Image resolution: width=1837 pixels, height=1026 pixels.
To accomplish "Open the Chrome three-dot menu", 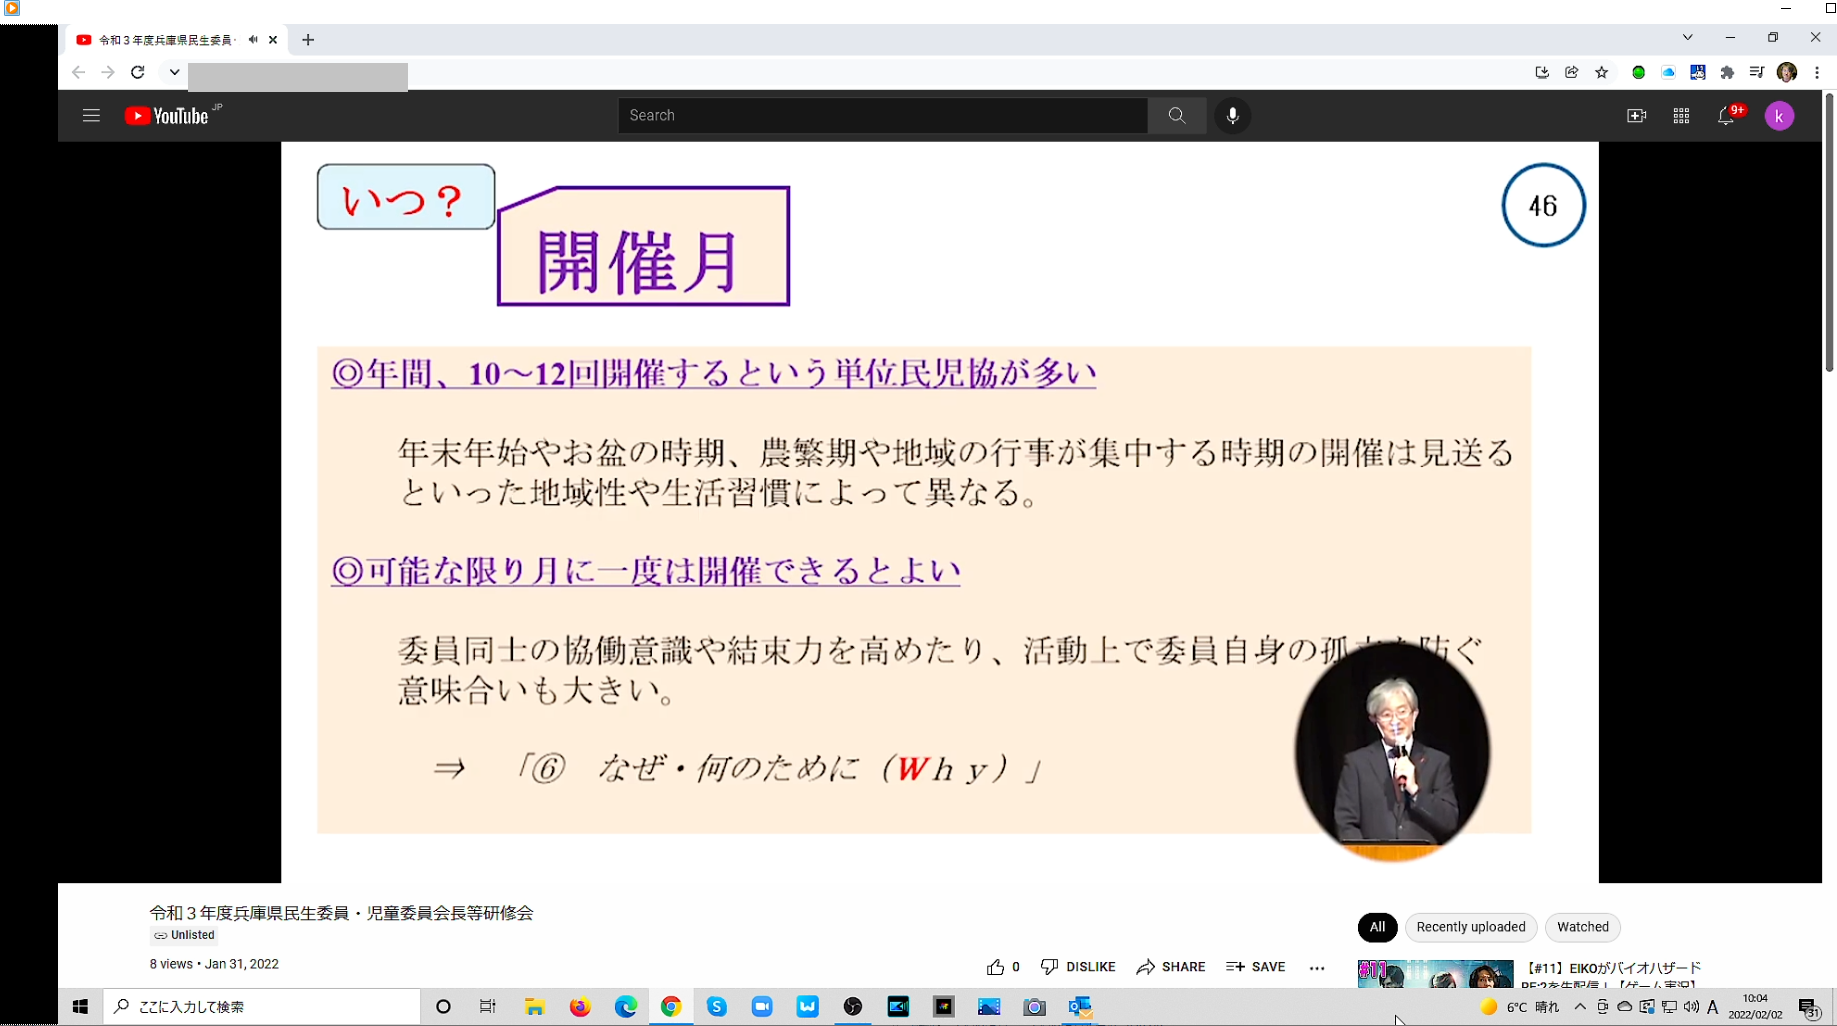I will tap(1817, 72).
